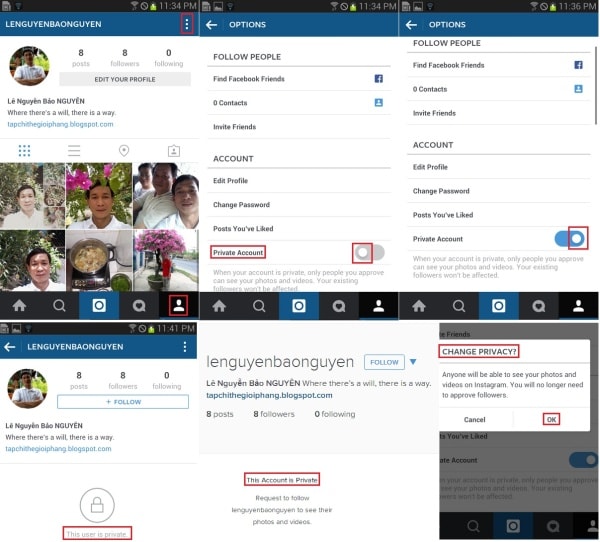This screenshot has height=542, width=600.
Task: Click the + FOLLOW button on mobile profile
Action: click(x=123, y=402)
